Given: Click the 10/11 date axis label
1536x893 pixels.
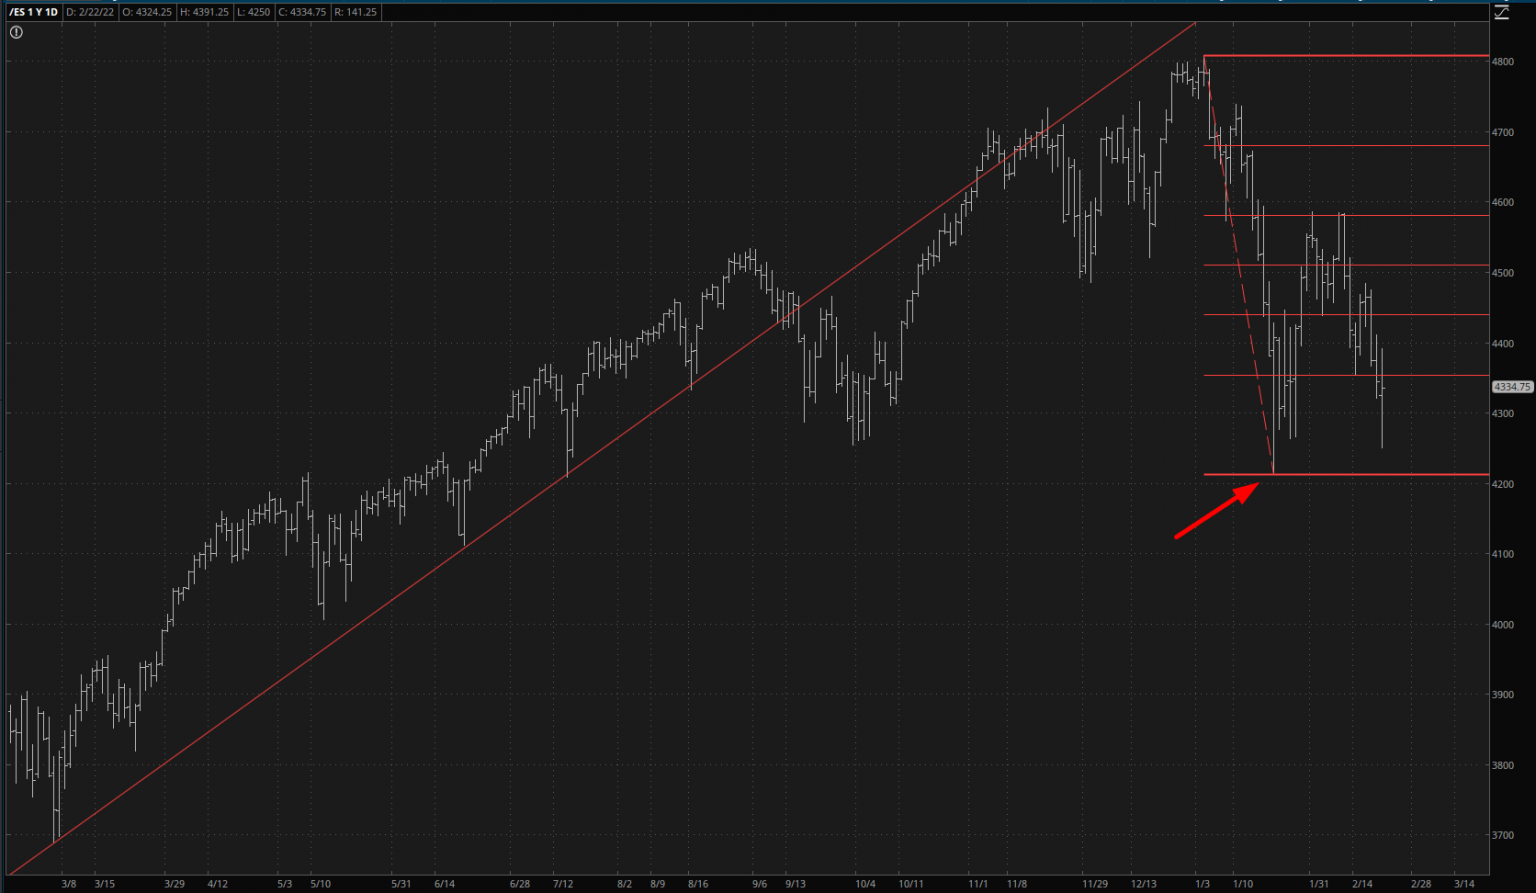Looking at the screenshot, I should [x=910, y=884].
